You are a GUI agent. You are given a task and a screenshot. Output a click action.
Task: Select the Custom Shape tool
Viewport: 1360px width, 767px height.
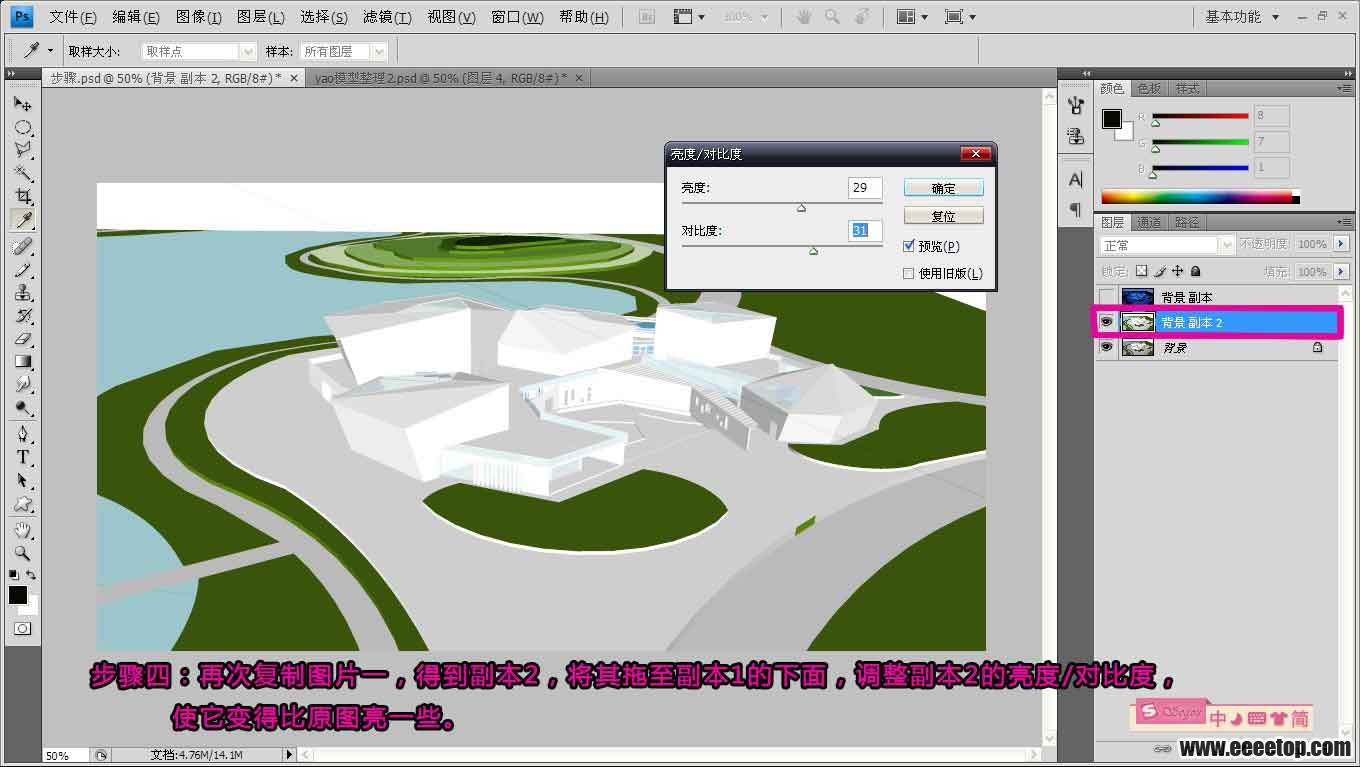click(22, 504)
